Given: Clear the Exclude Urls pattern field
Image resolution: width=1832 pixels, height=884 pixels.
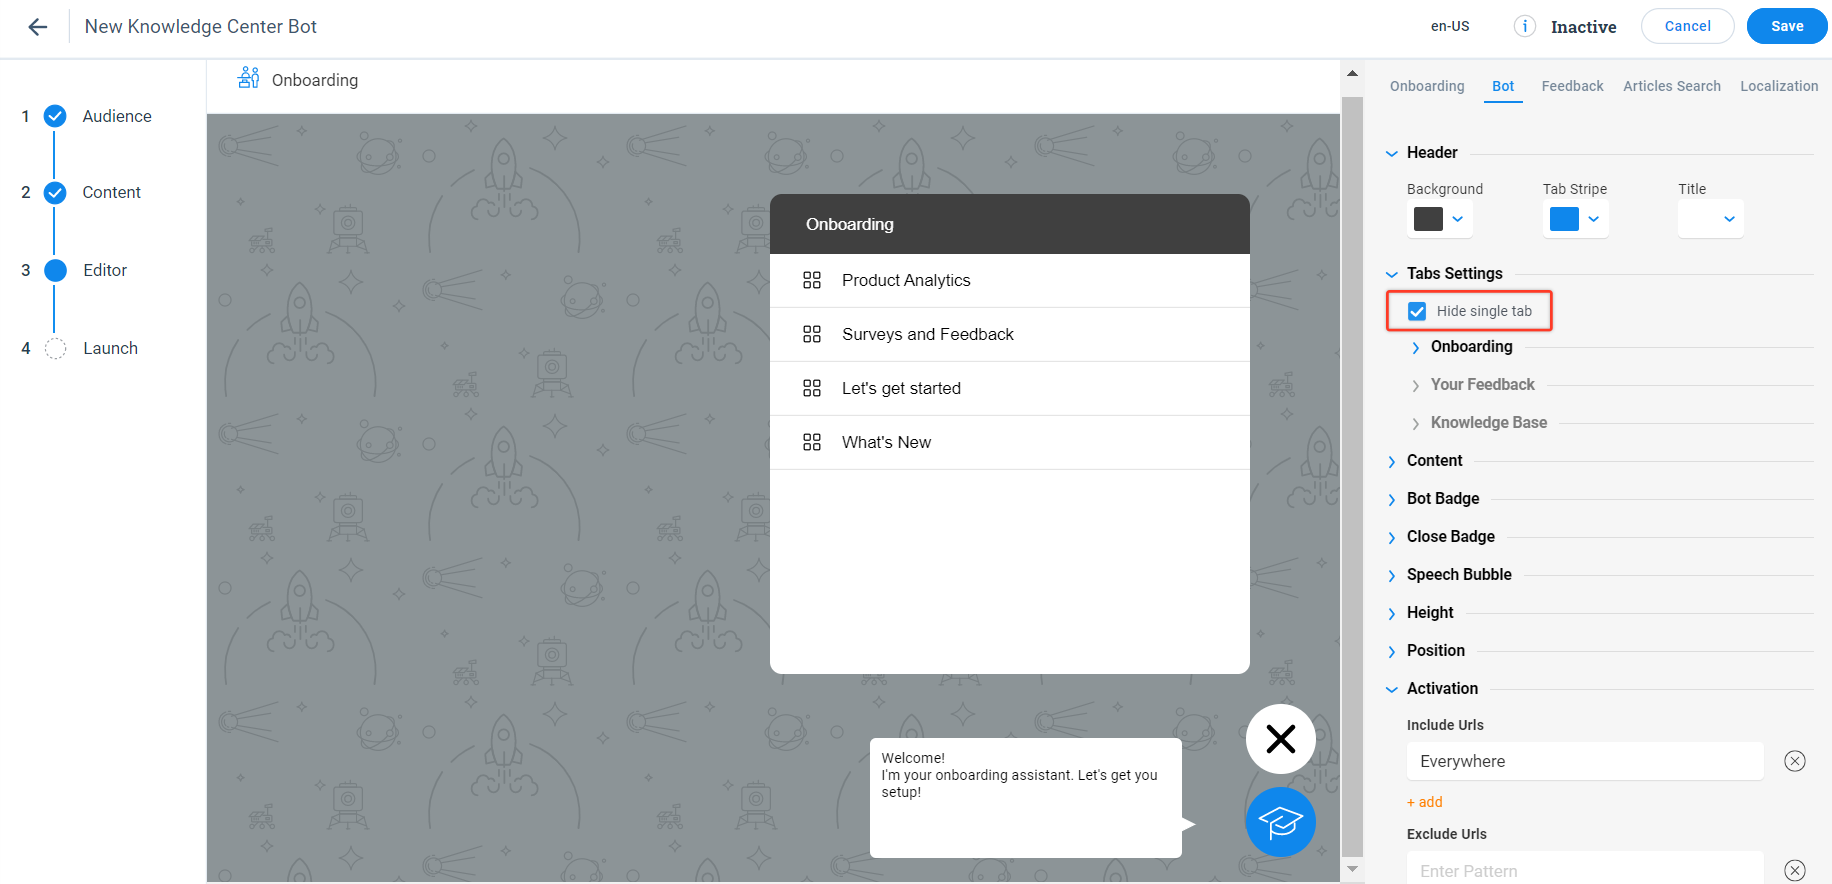Looking at the screenshot, I should tap(1795, 870).
